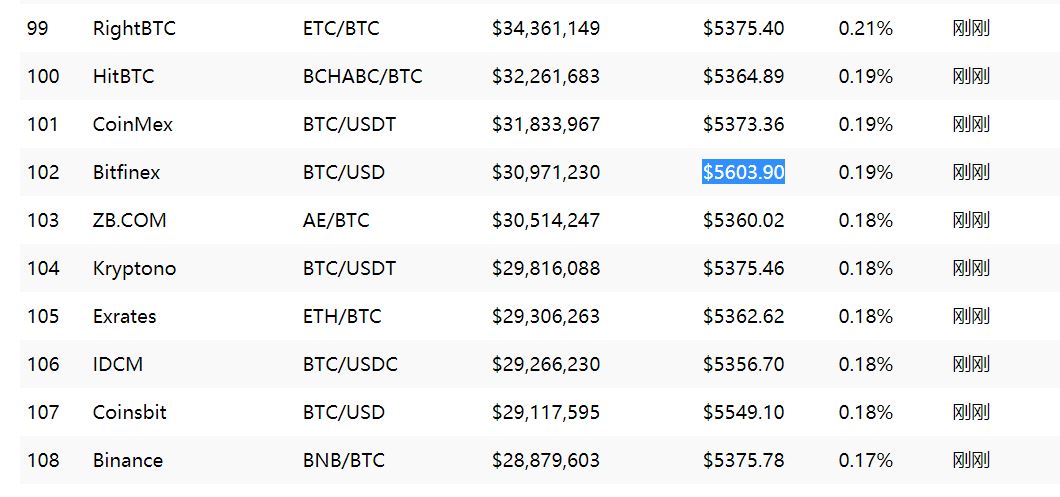Open the Exrates exchange link
Image resolution: width=1060 pixels, height=497 pixels.
[x=124, y=316]
